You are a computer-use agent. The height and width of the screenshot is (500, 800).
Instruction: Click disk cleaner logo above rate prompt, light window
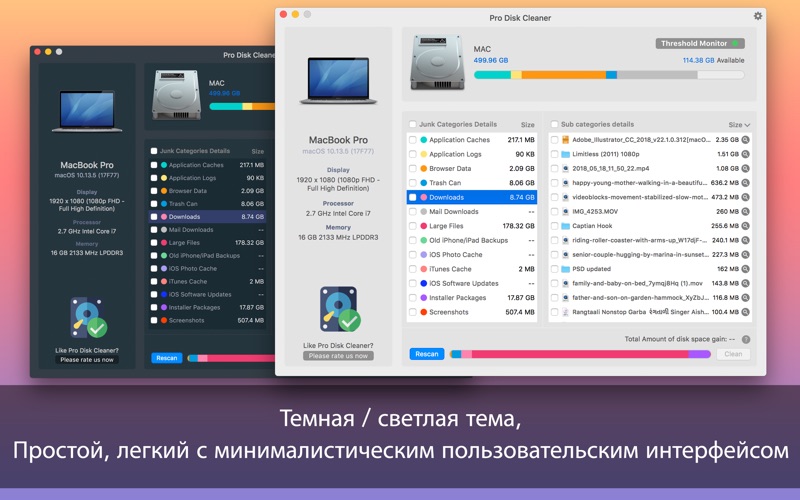[339, 309]
